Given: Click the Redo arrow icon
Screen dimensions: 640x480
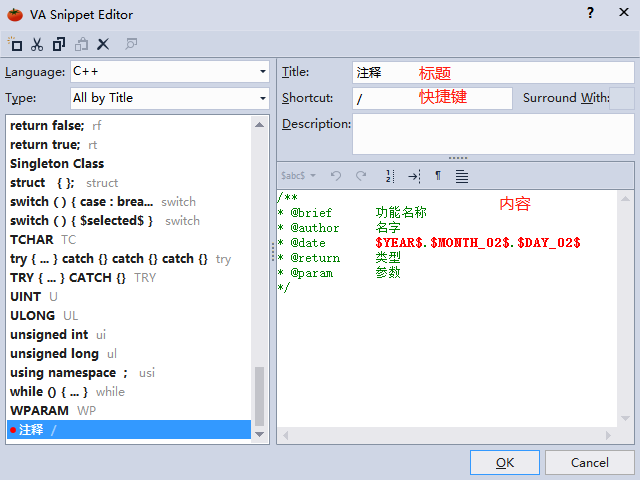Looking at the screenshot, I should (361, 176).
